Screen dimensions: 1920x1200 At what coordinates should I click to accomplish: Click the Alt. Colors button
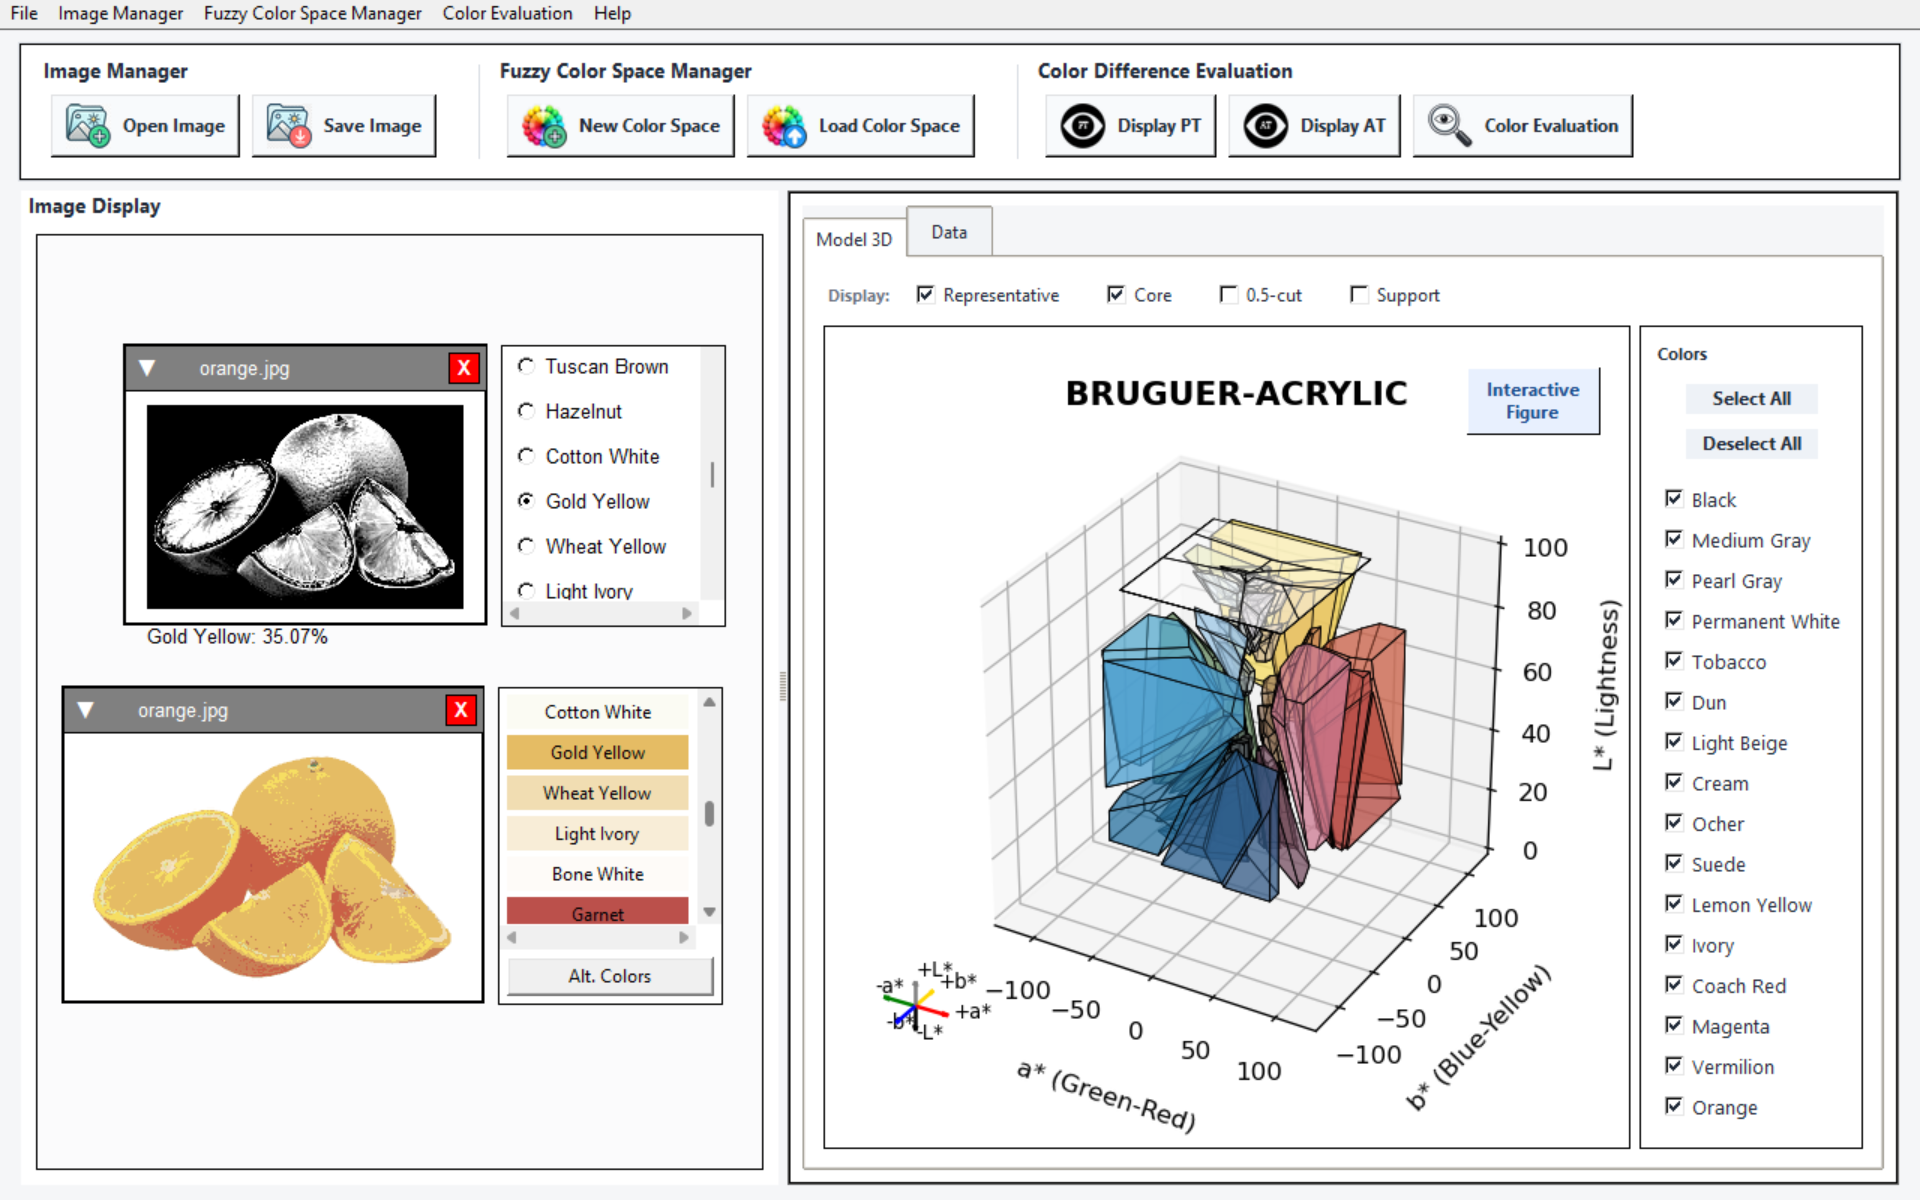pyautogui.click(x=610, y=976)
